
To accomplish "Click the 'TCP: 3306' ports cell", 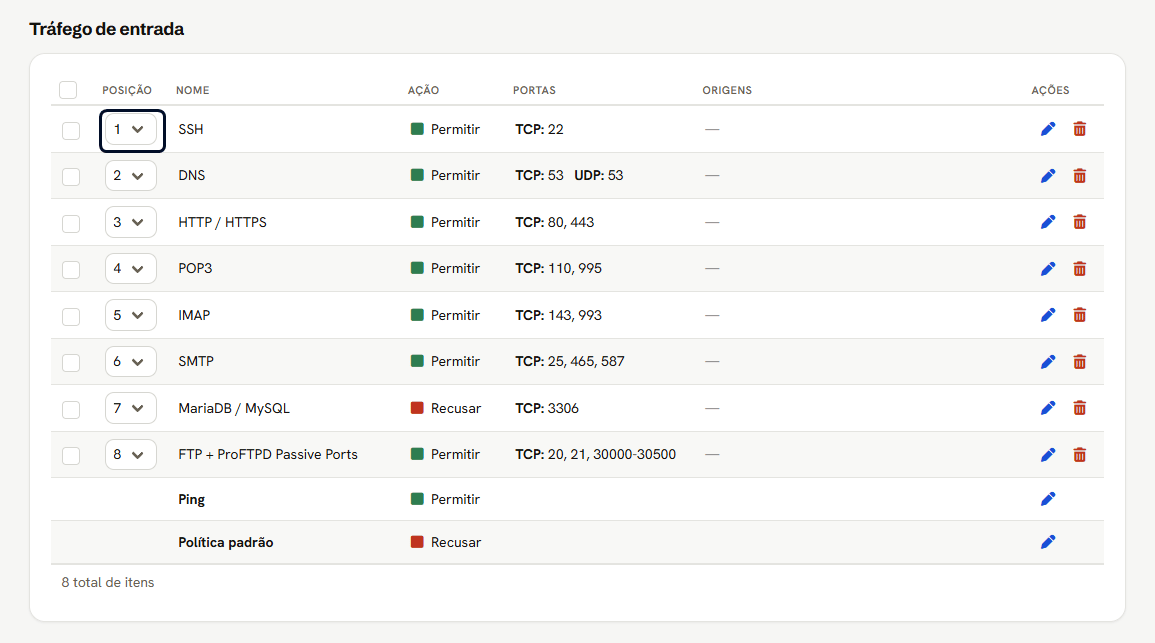I will click(x=547, y=408).
